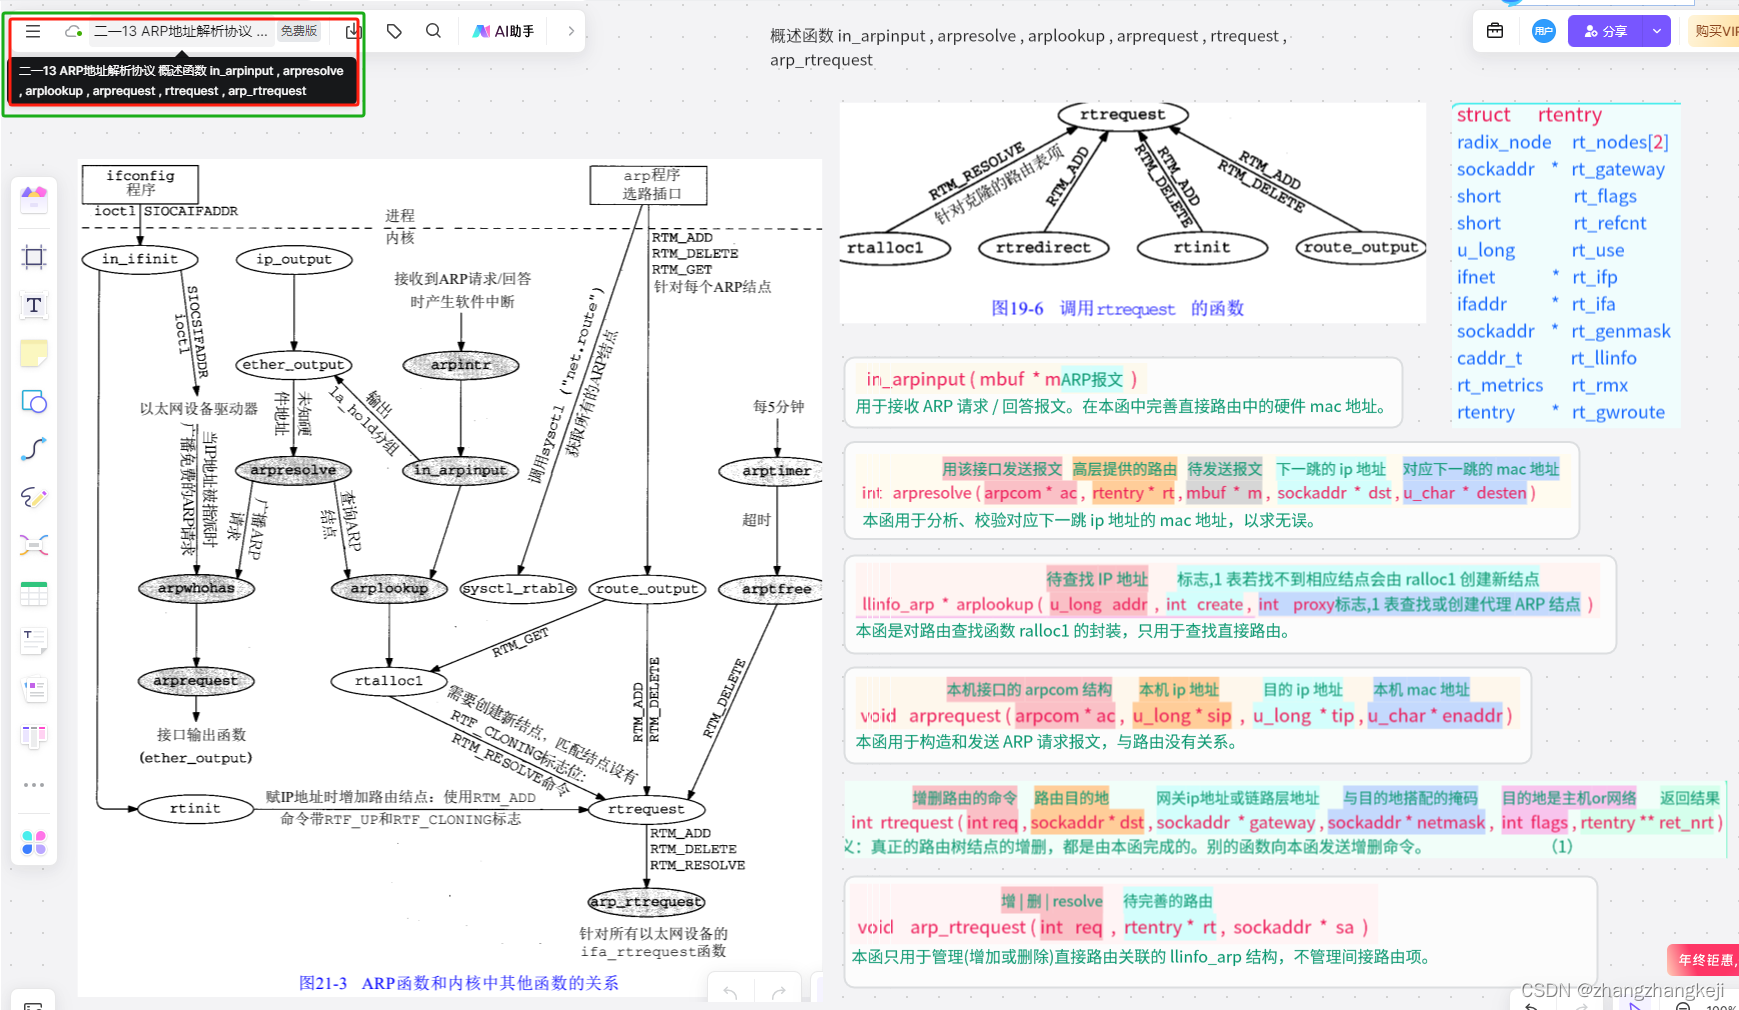Click the 'rt_gwroute' field text
The width and height of the screenshot is (1739, 1010).
pos(1617,412)
